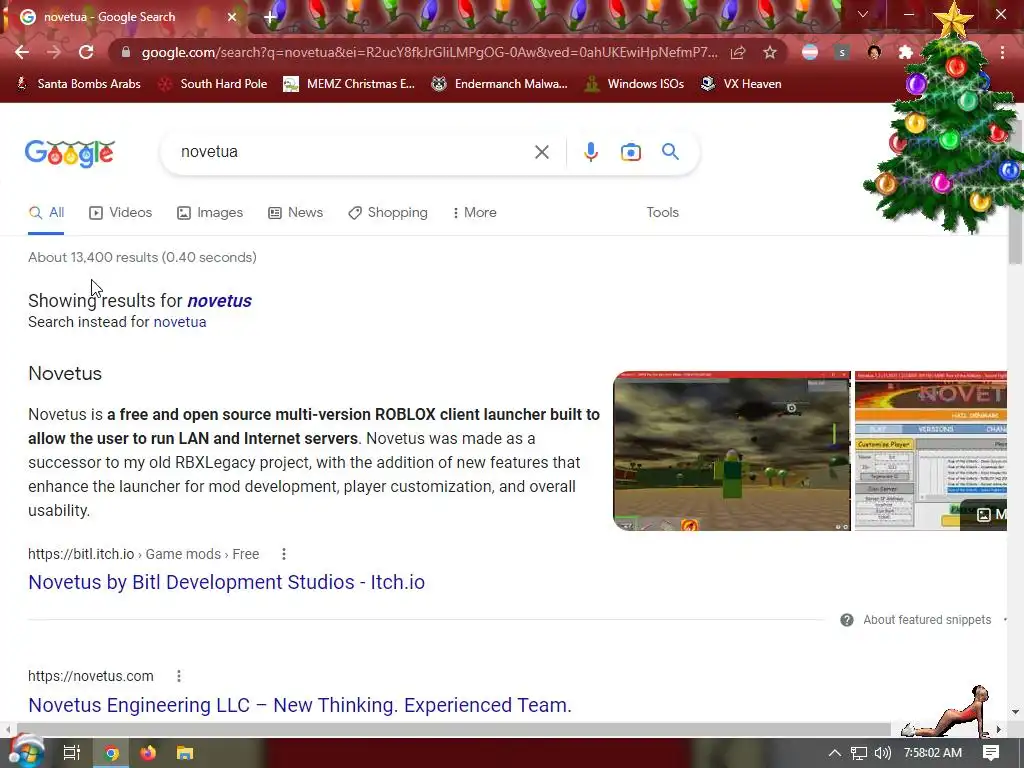Open File Explorer from taskbar

[x=185, y=753]
